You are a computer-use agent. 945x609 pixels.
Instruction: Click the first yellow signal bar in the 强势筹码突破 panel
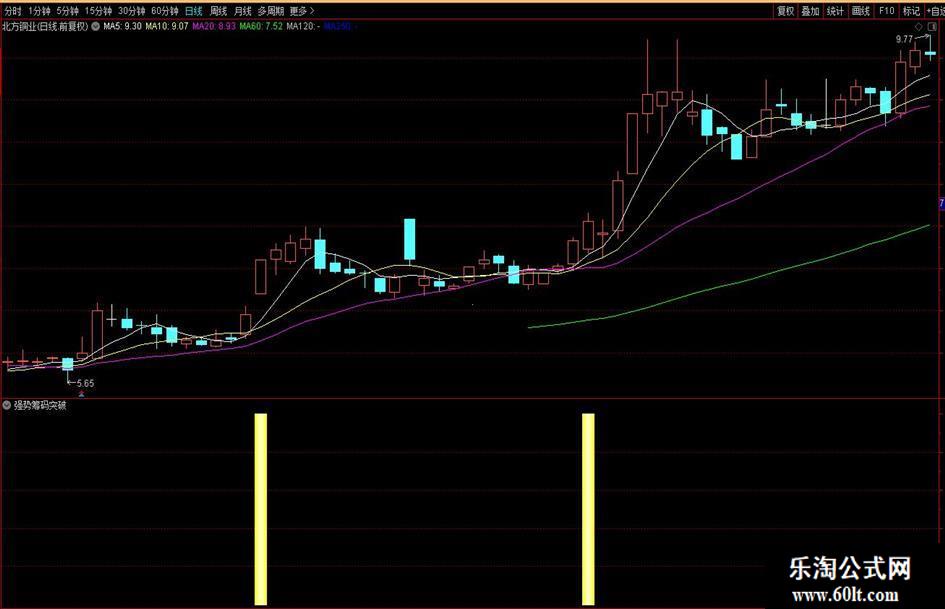[x=260, y=509]
